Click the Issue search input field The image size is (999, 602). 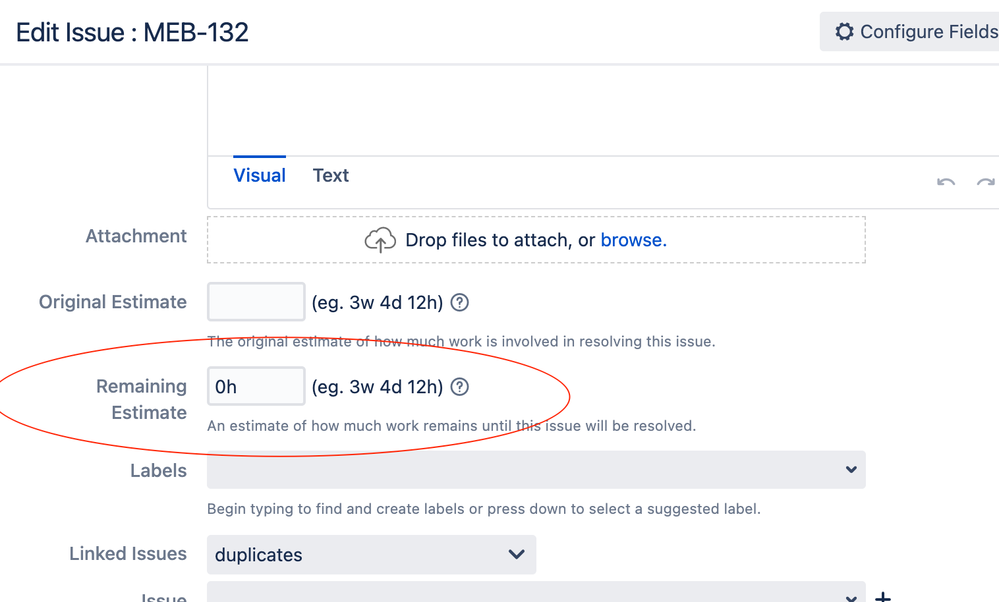click(536, 592)
